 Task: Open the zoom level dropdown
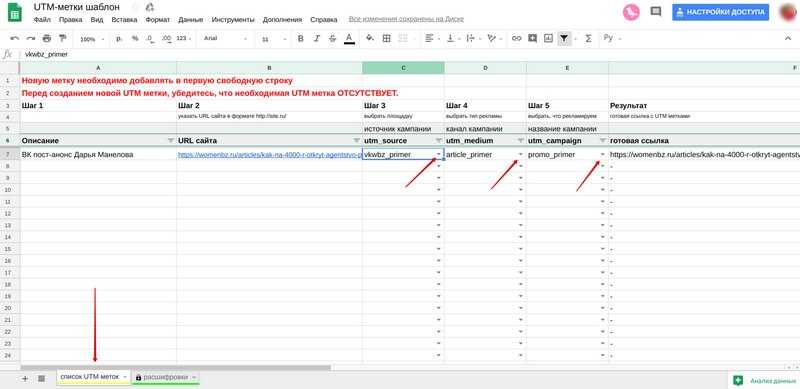pos(92,39)
